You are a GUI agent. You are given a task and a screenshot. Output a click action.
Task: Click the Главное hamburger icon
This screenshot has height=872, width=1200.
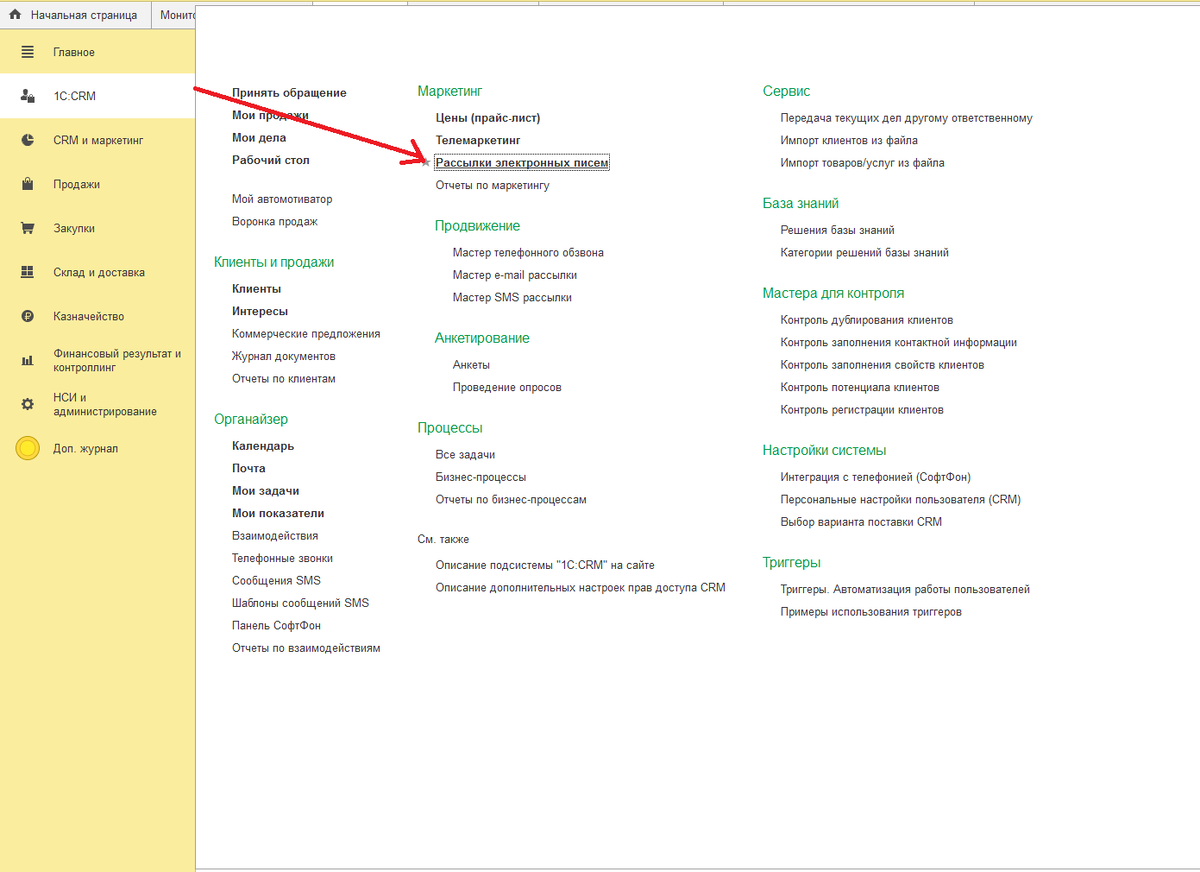(29, 52)
